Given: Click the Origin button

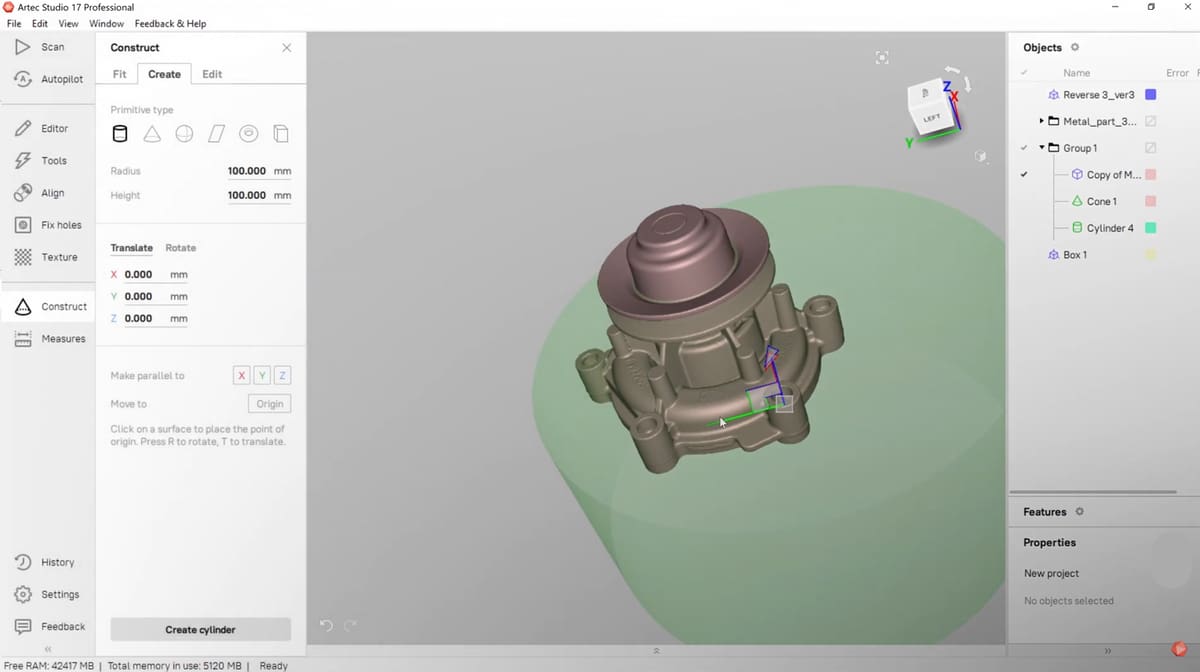Looking at the screenshot, I should (270, 404).
